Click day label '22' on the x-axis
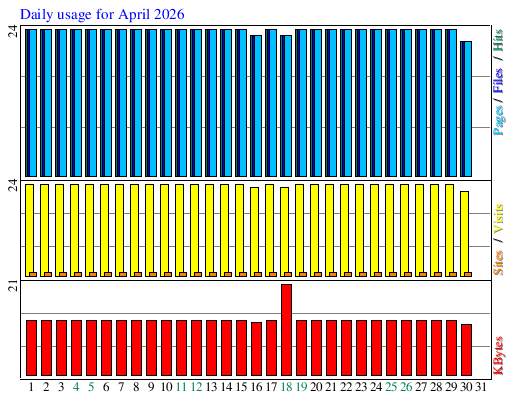The height and width of the screenshot is (400, 512). (x=346, y=387)
